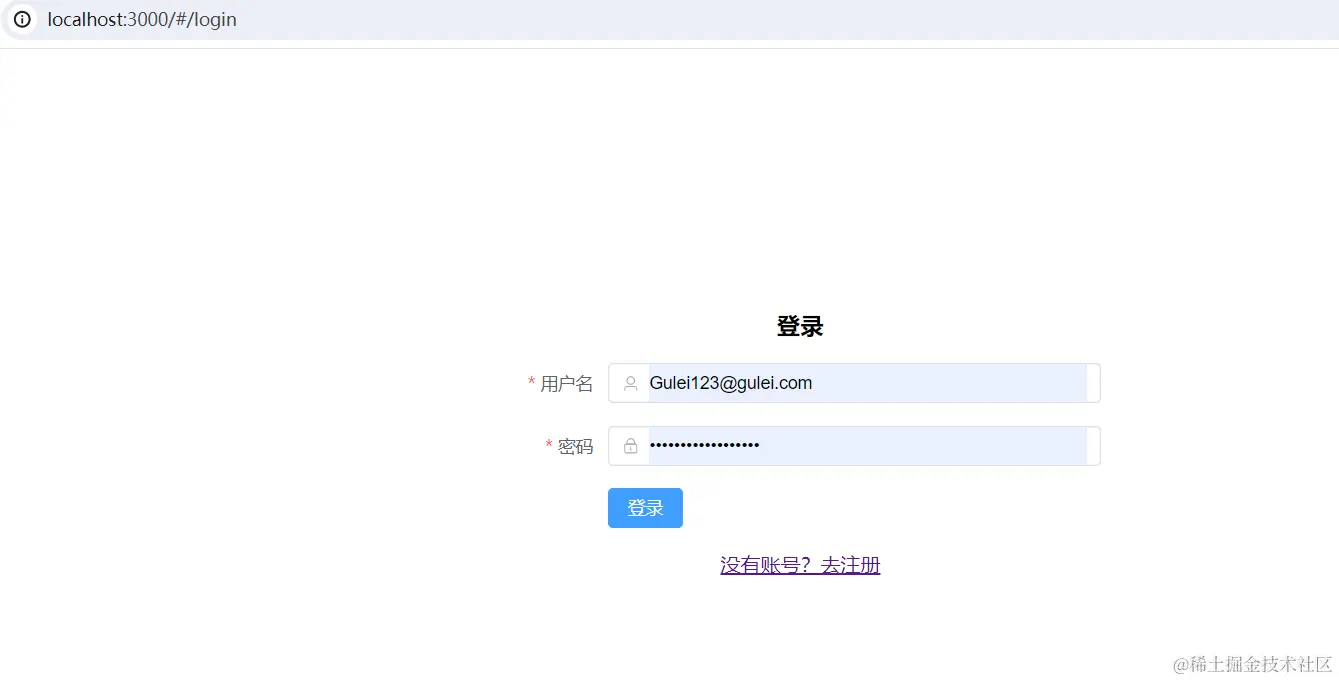Click the Gulei123@gulei.com text in username box

[730, 383]
